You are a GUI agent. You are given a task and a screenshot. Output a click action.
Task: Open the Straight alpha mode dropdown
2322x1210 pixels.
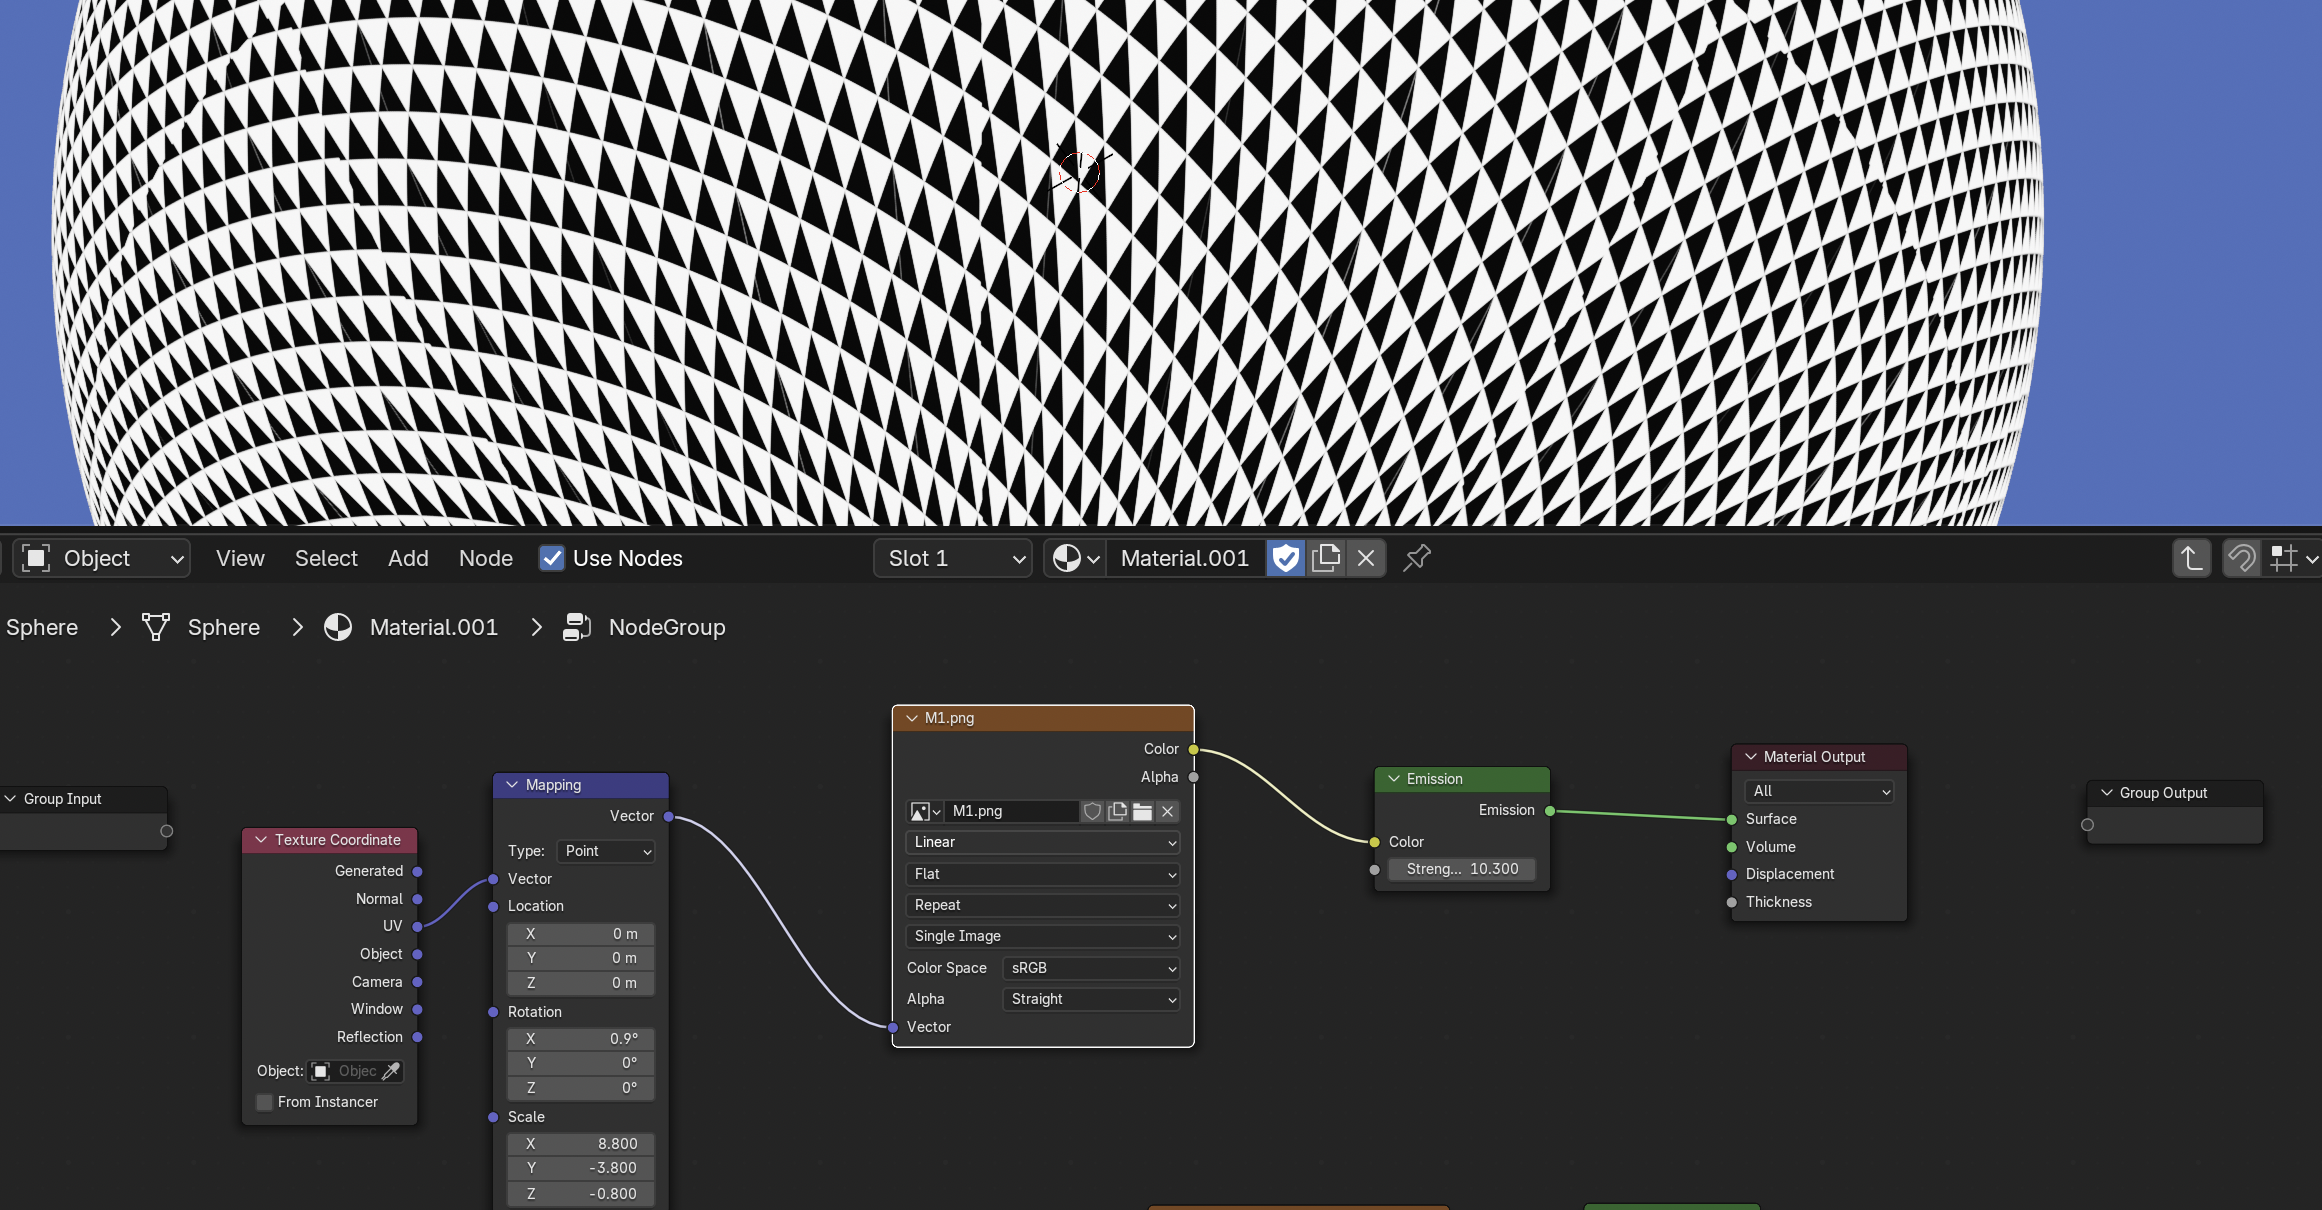tap(1090, 999)
